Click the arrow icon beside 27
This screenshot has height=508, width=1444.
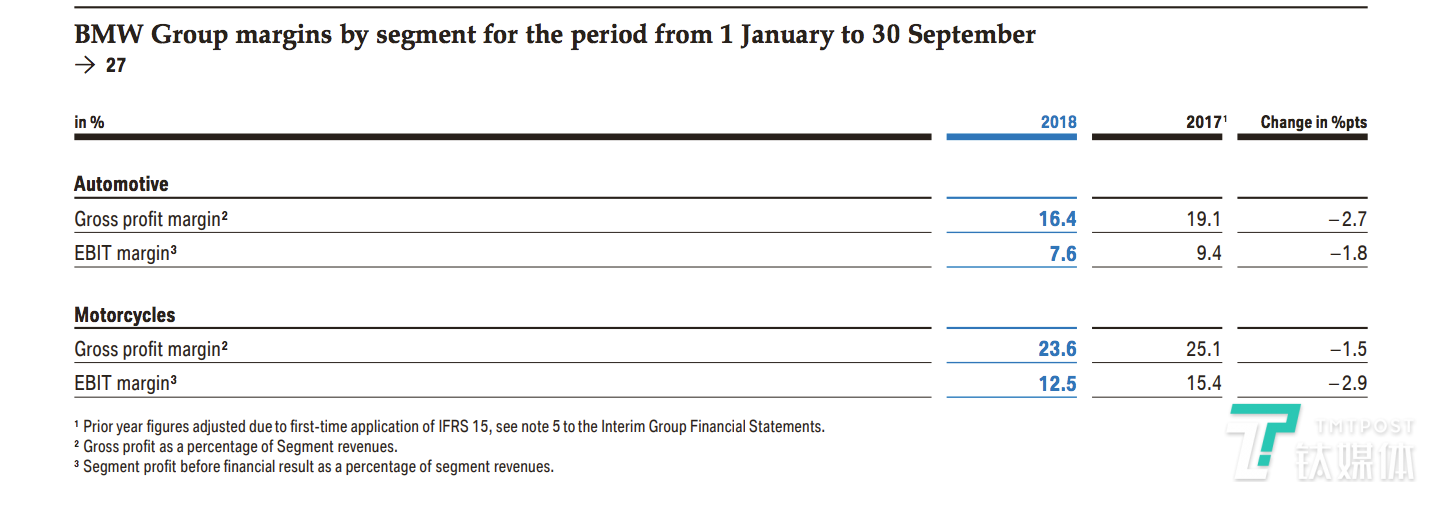[x=85, y=66]
